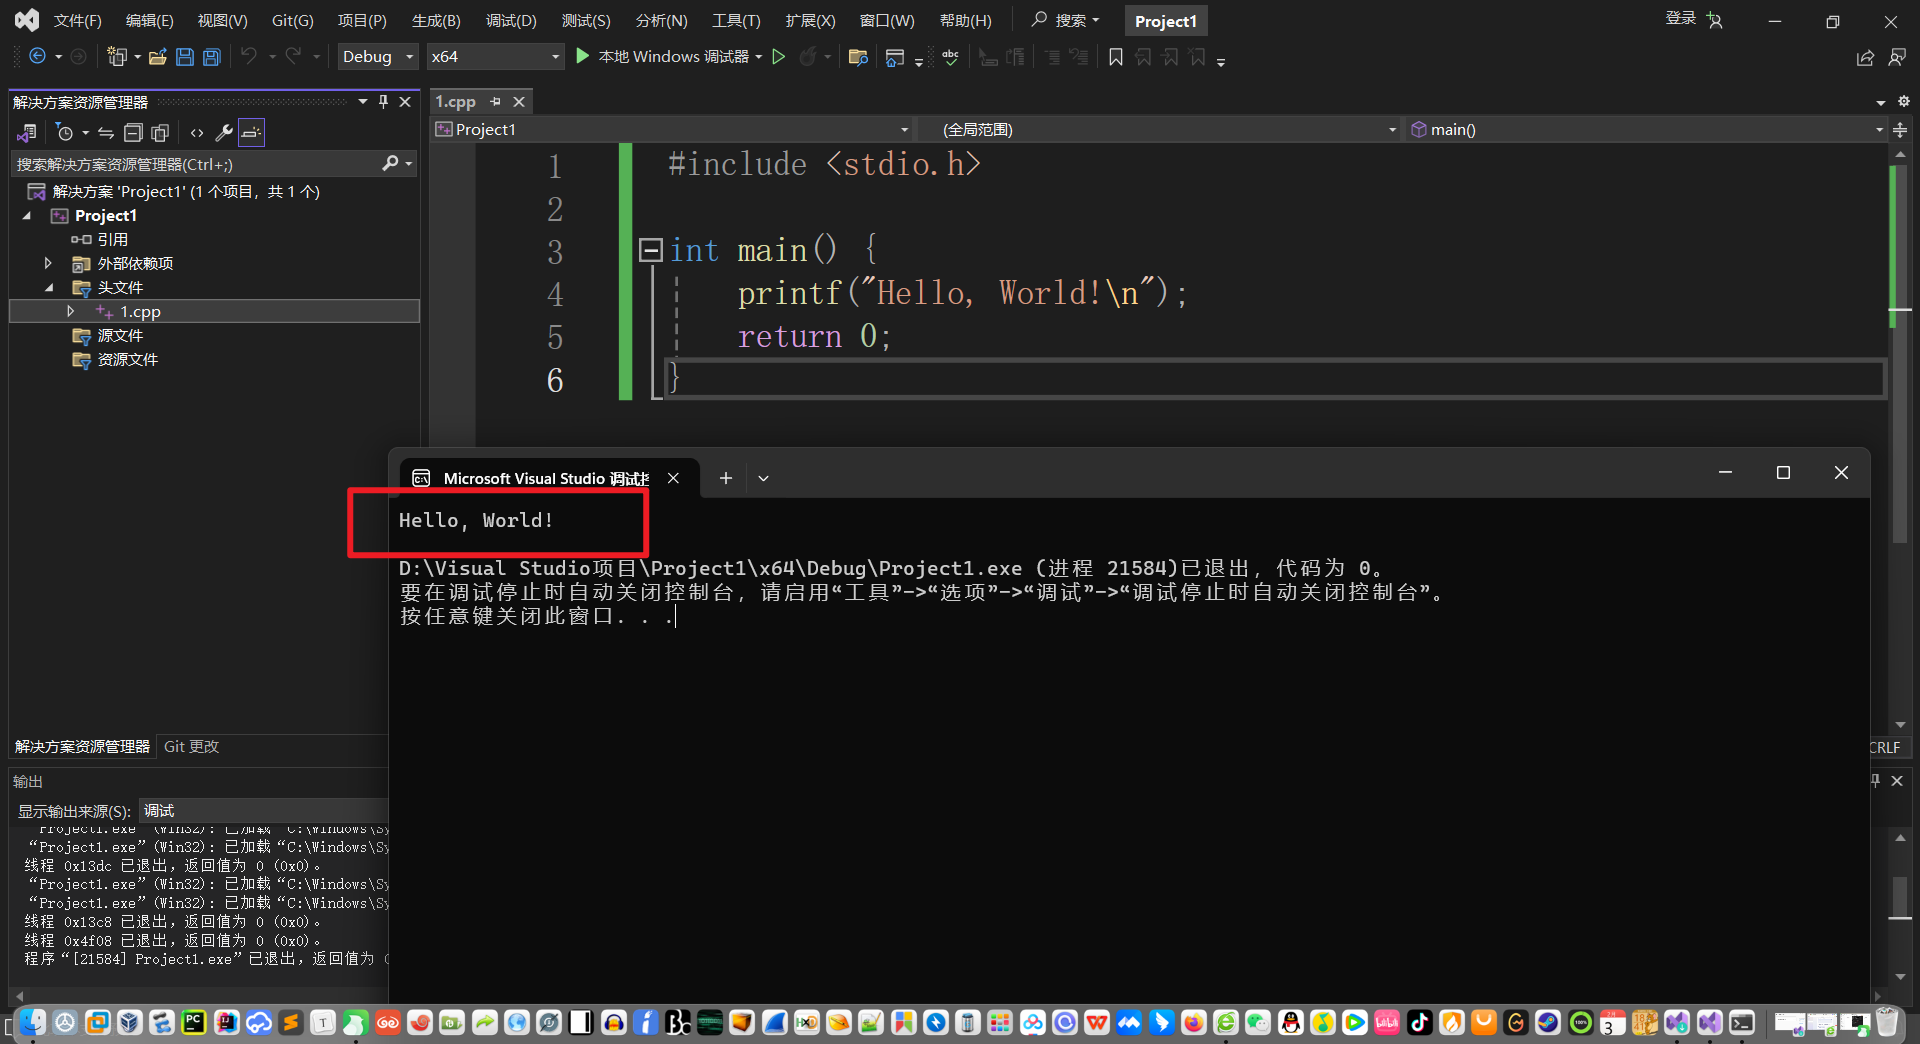Open the main() member dropdown
This screenshot has width=1920, height=1044.
(x=1646, y=130)
